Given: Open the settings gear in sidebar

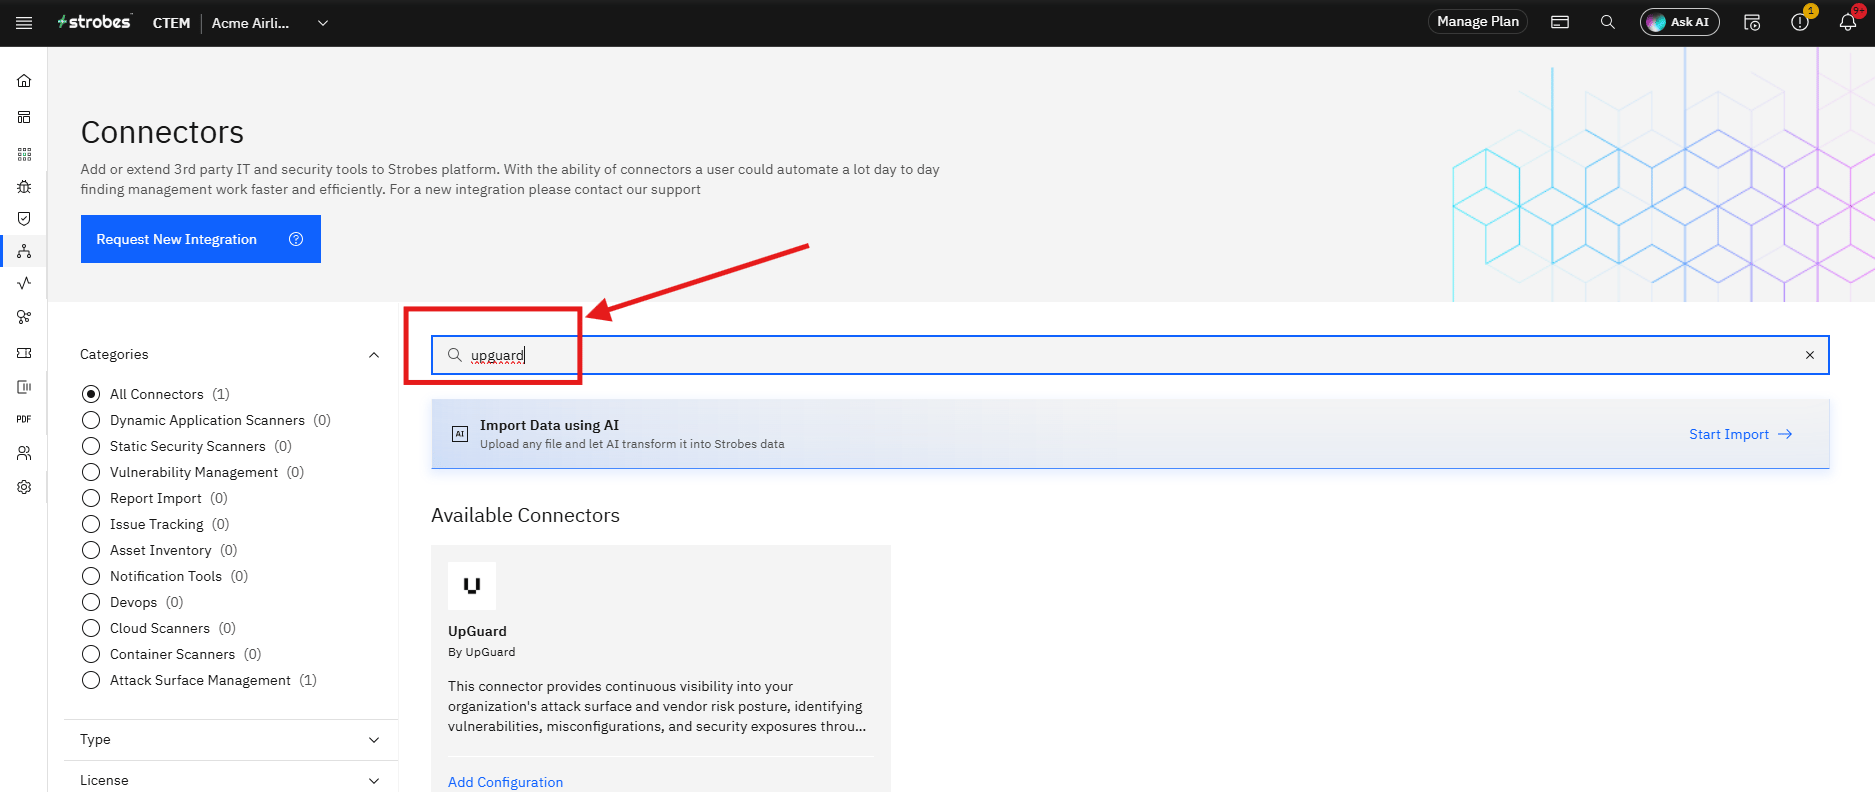Looking at the screenshot, I should (24, 487).
